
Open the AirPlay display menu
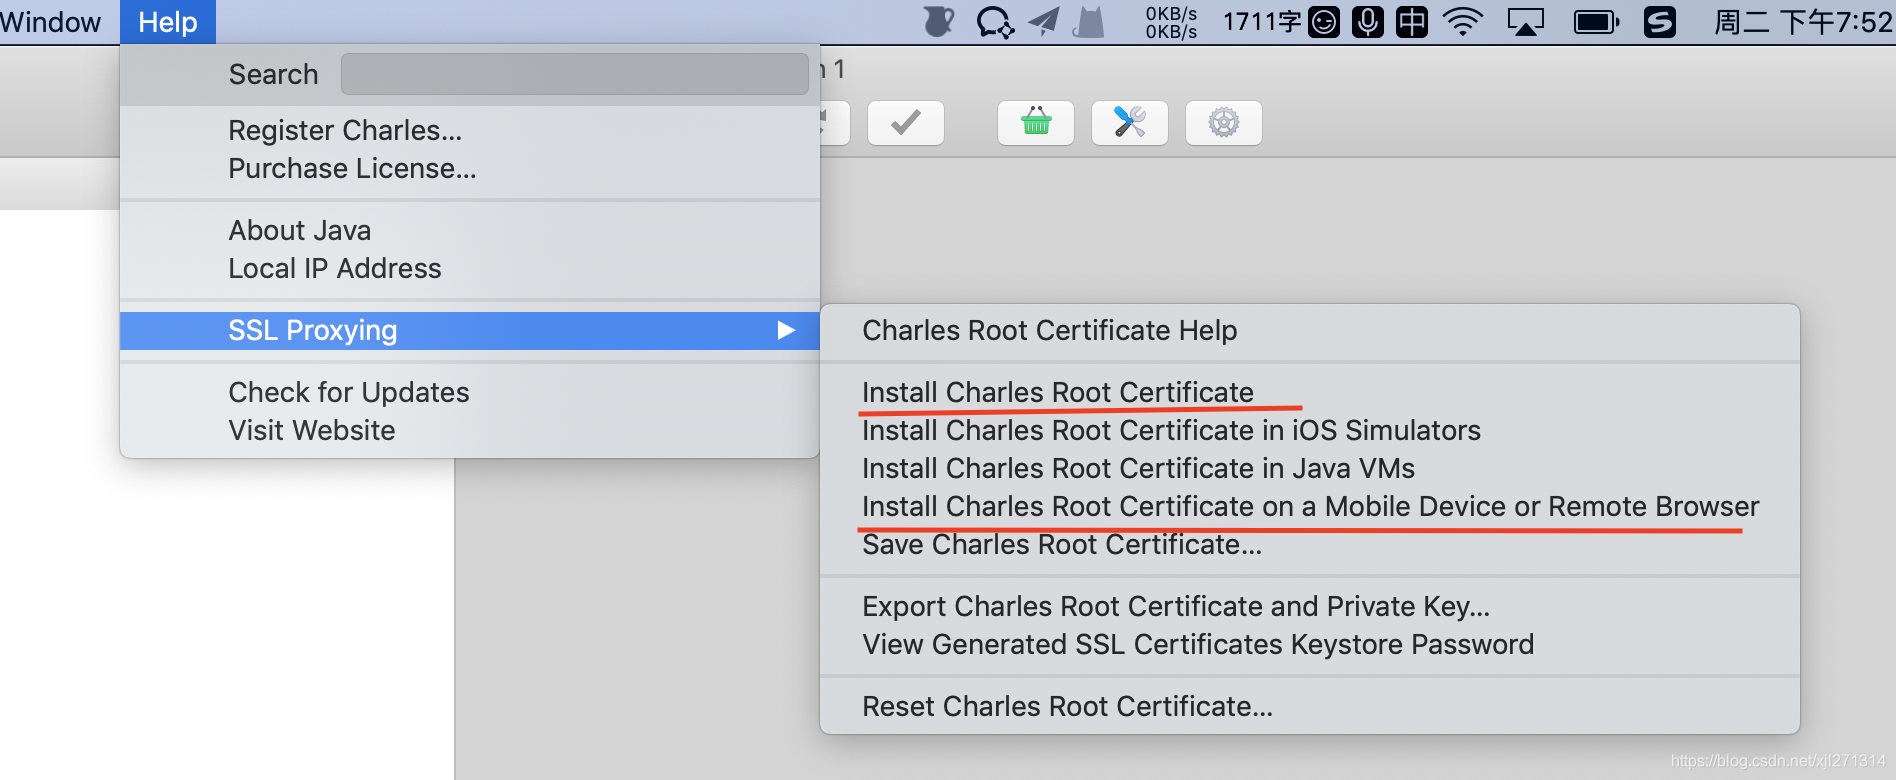pos(1526,22)
